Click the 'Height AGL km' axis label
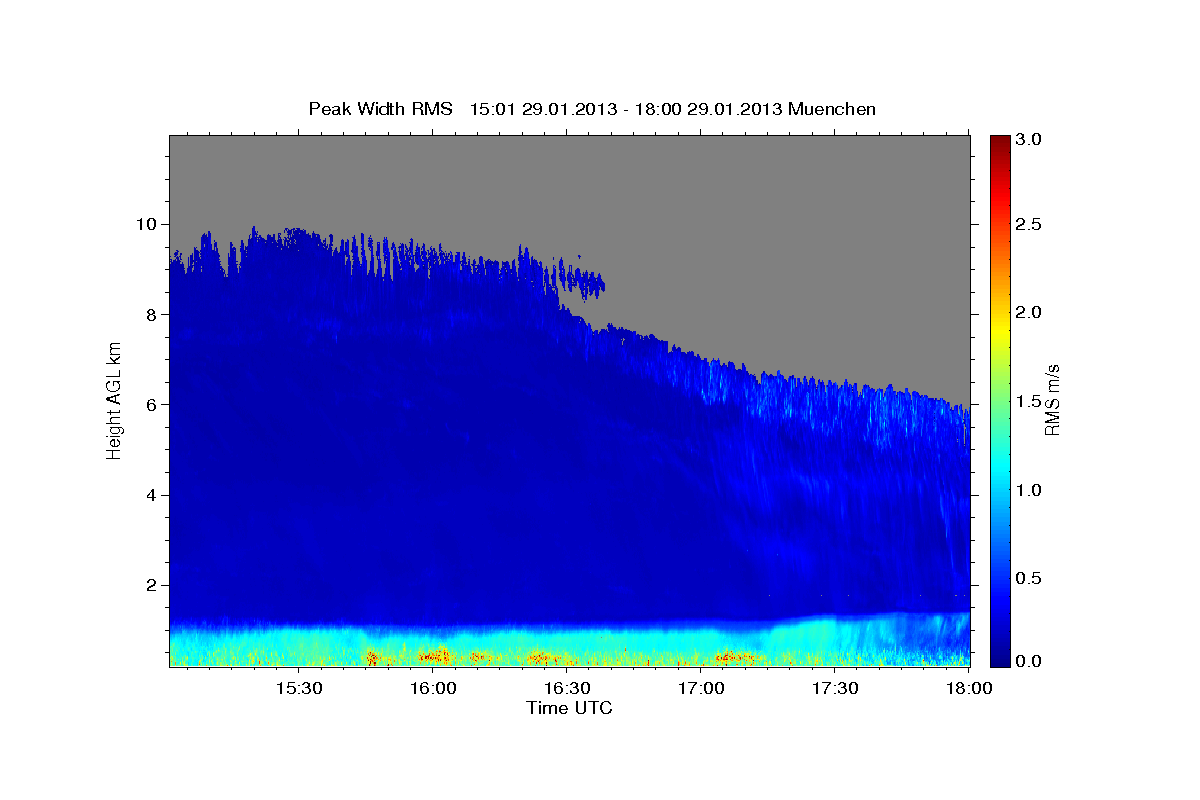 115,399
